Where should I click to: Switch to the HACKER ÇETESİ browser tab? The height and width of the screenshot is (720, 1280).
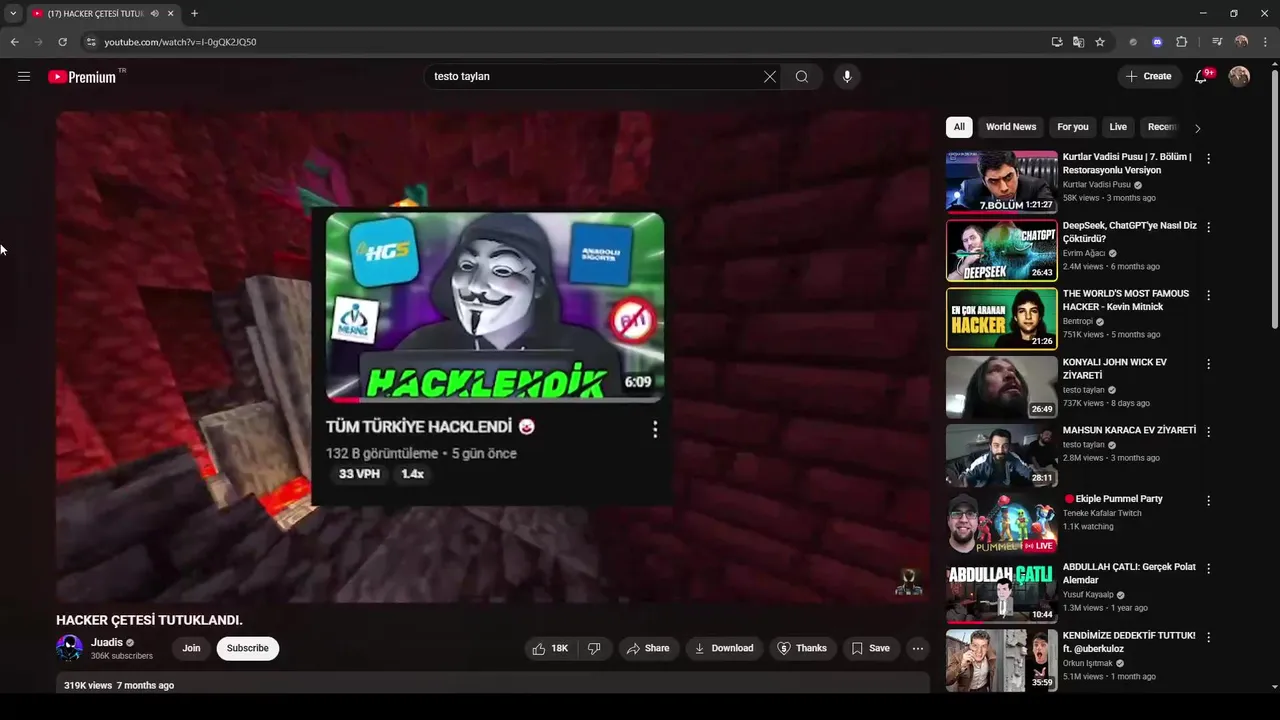(95, 13)
